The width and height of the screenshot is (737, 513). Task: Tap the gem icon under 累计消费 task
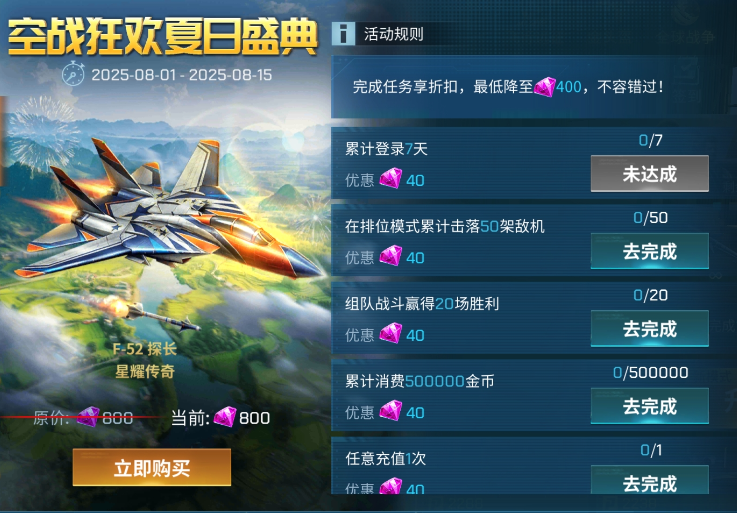pos(391,411)
